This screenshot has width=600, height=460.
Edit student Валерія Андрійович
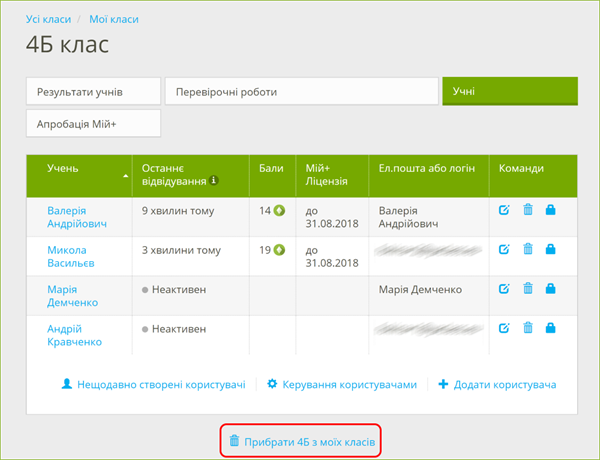pyautogui.click(x=504, y=210)
